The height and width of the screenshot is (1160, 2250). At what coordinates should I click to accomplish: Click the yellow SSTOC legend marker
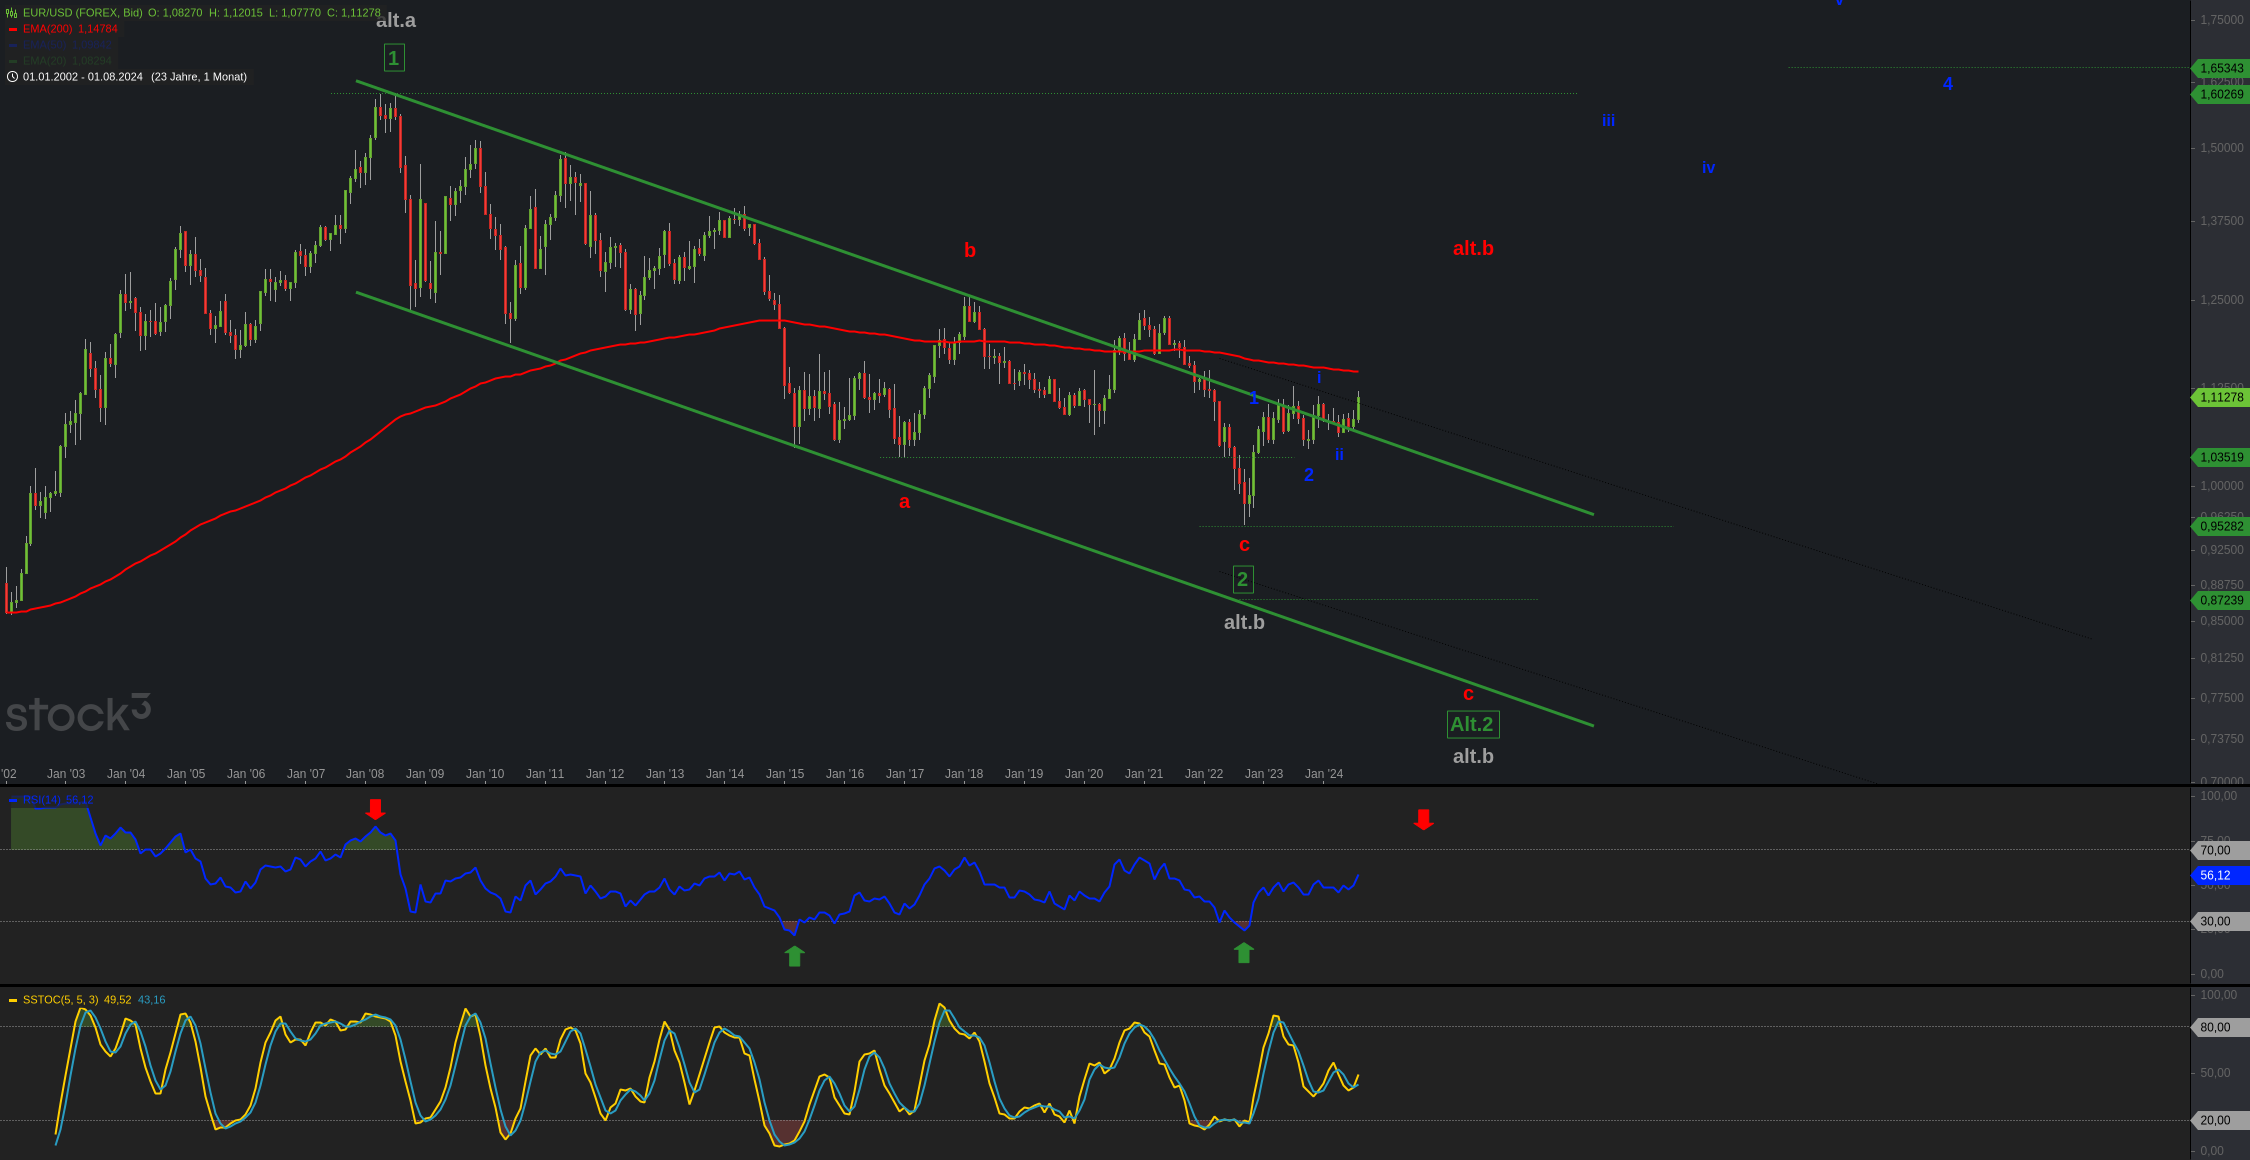(x=13, y=1000)
